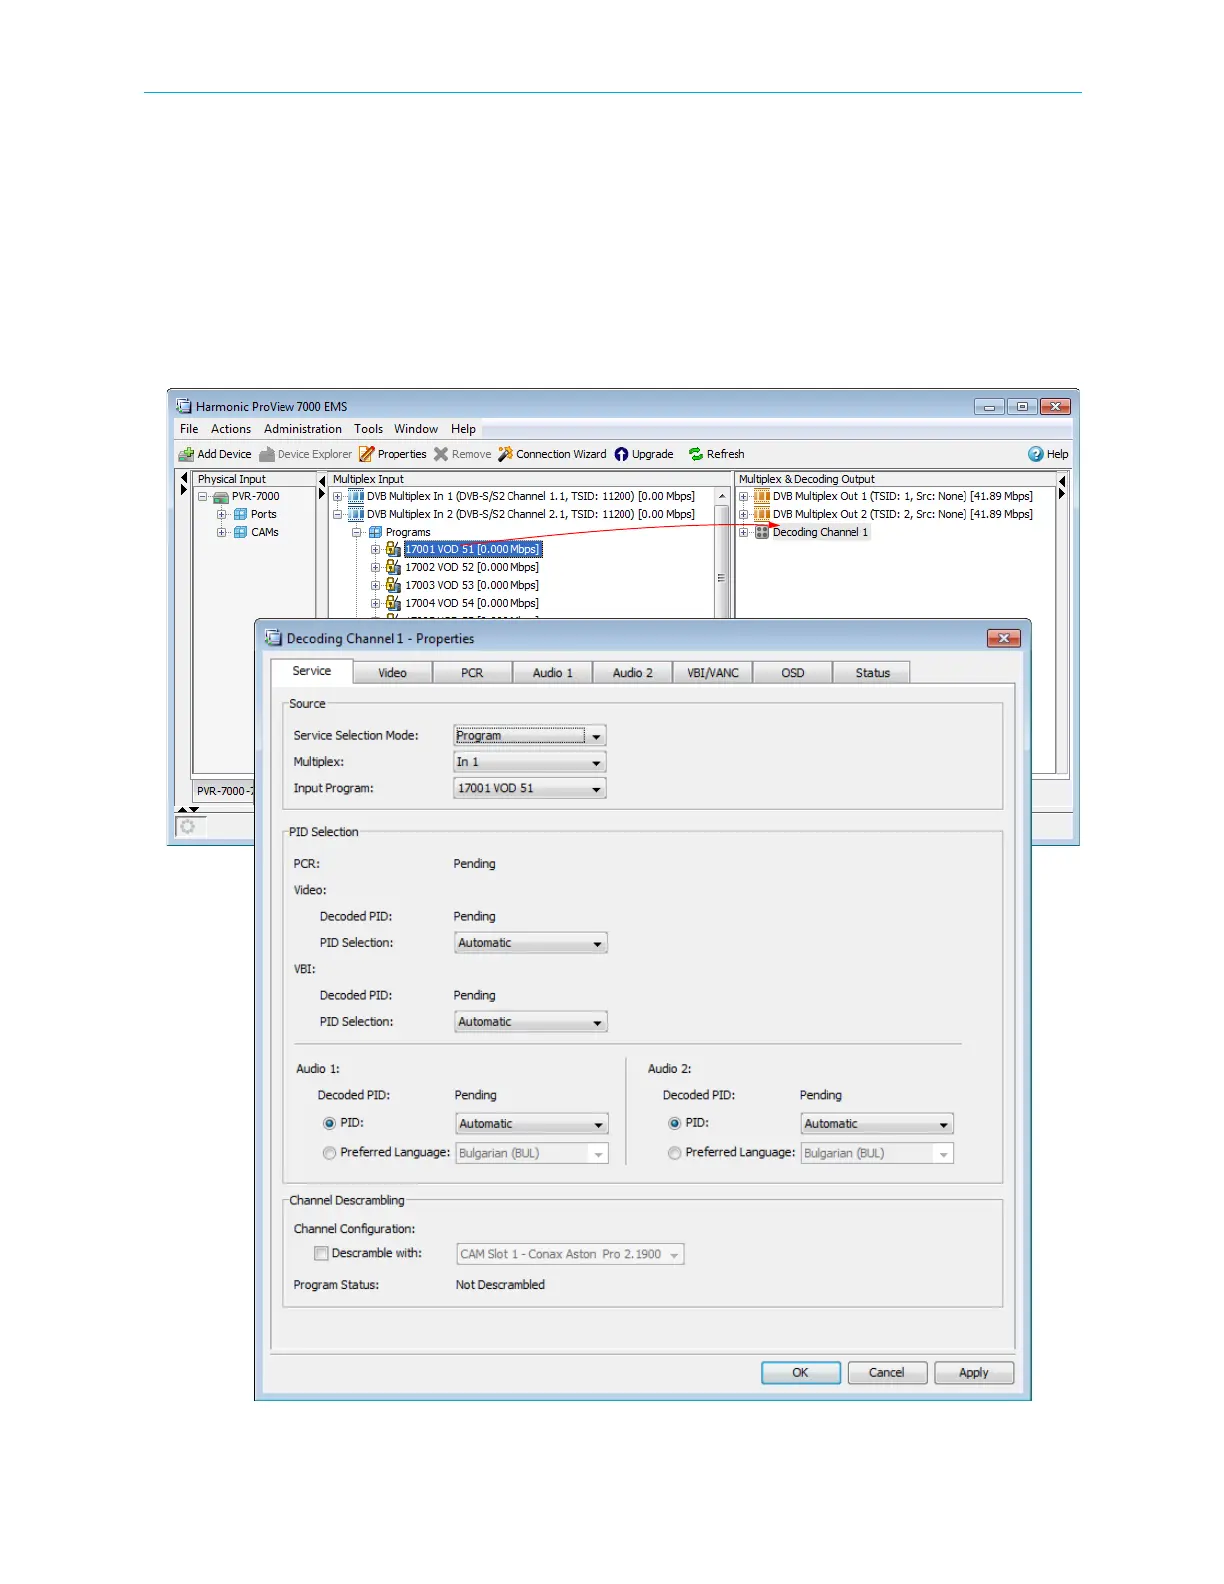
Task: Expand the DVB Multiplex Out 1 node
Action: tap(743, 497)
